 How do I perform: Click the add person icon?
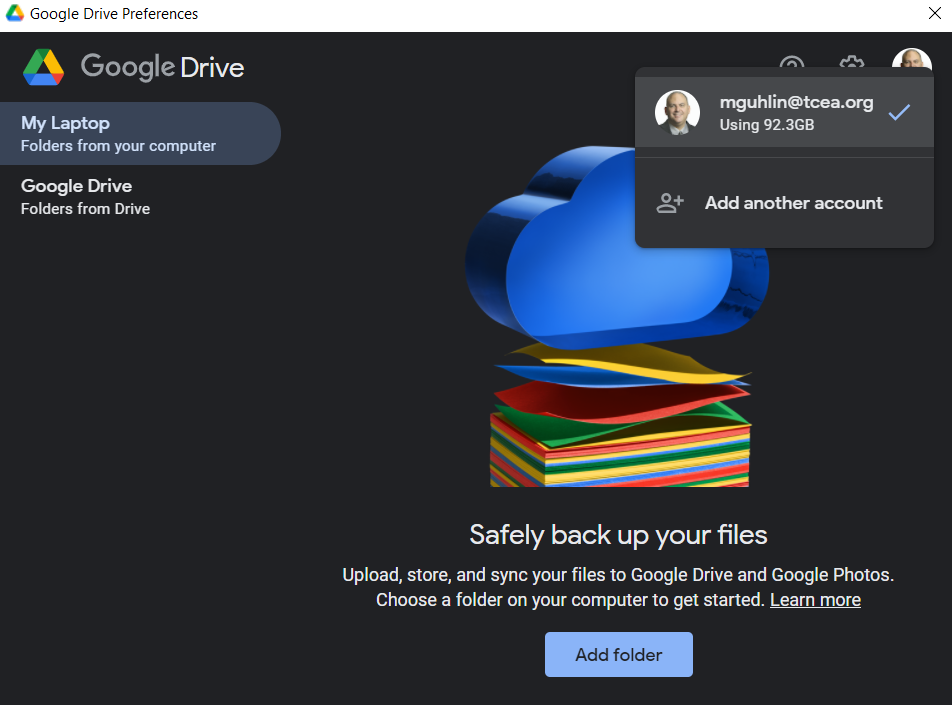[x=670, y=203]
